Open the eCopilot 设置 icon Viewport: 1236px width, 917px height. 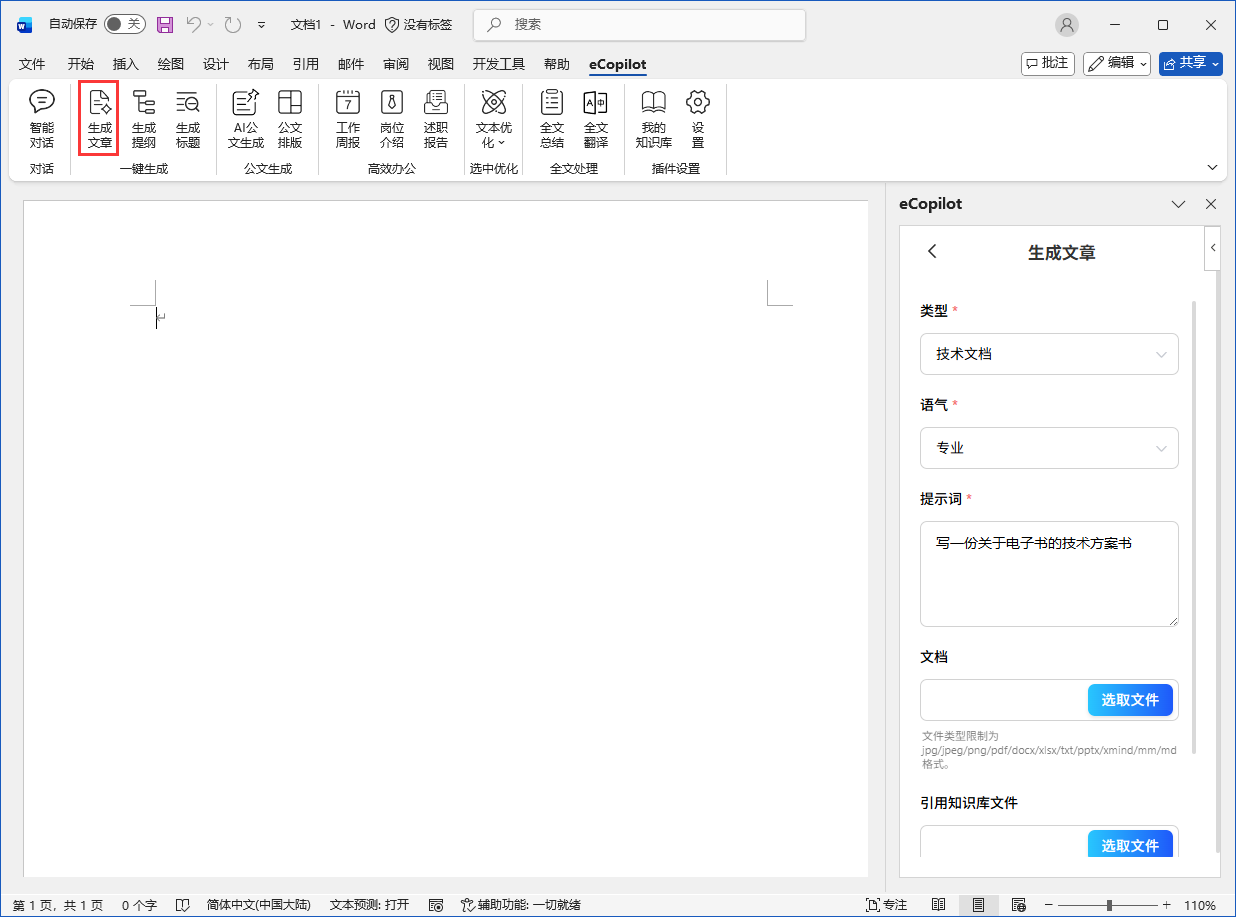[x=697, y=118]
